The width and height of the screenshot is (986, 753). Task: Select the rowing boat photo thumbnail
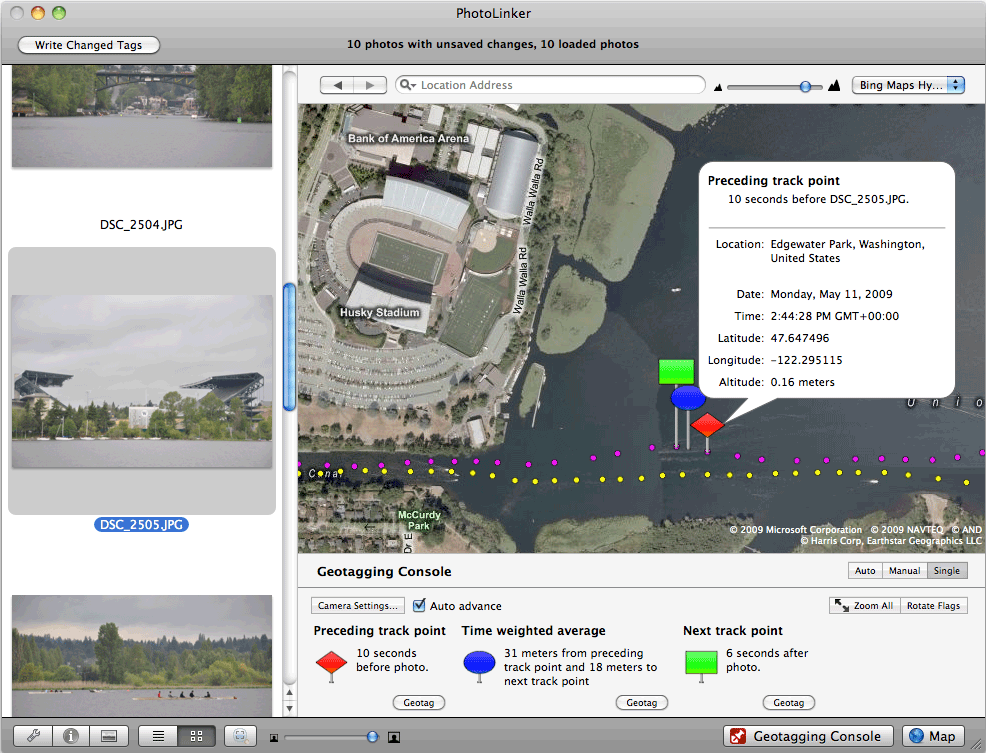pos(142,655)
